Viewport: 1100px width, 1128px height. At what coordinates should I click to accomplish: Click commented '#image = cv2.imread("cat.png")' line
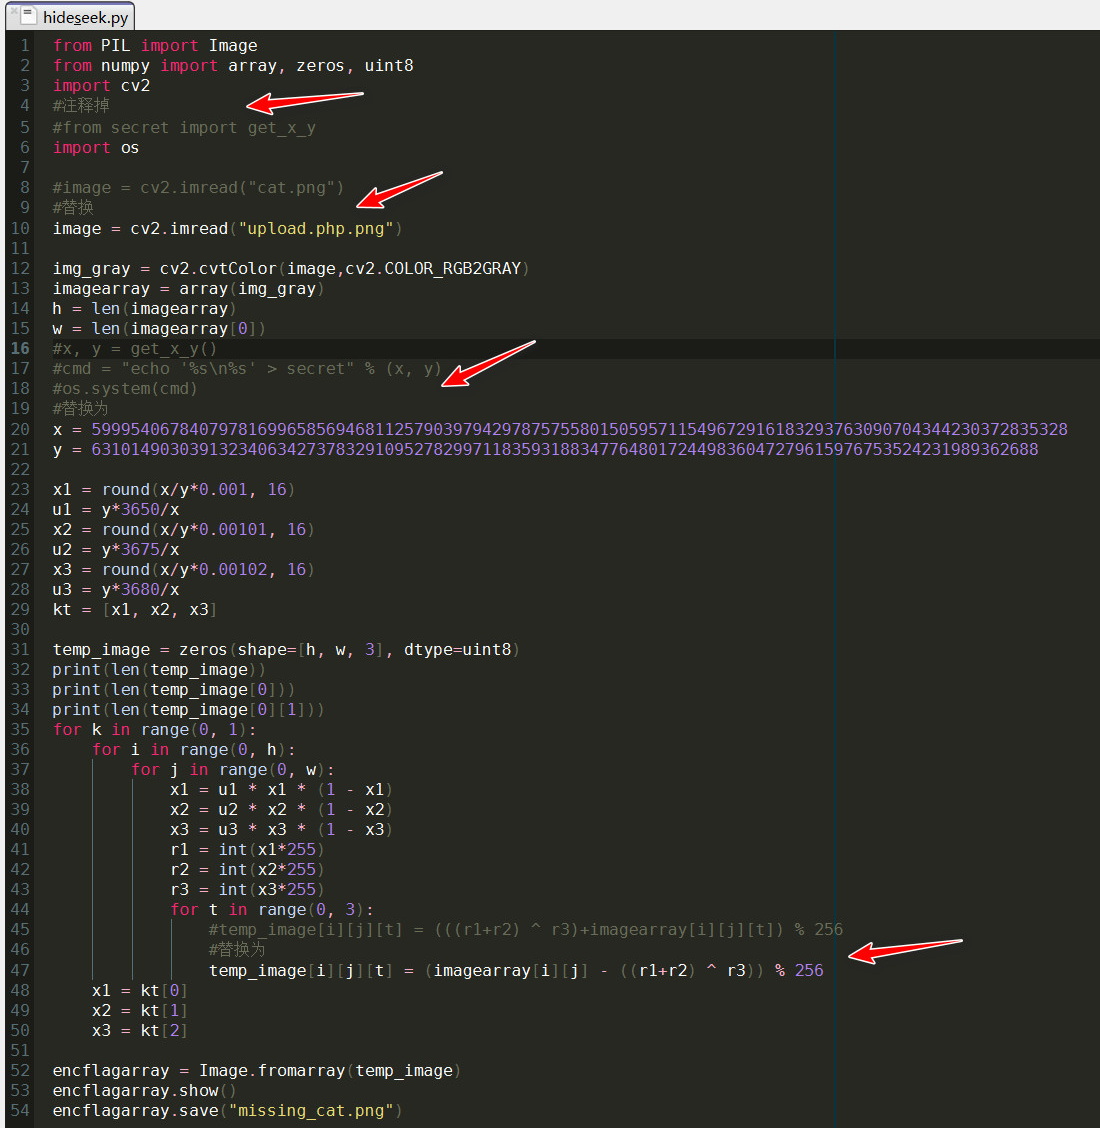click(x=199, y=188)
